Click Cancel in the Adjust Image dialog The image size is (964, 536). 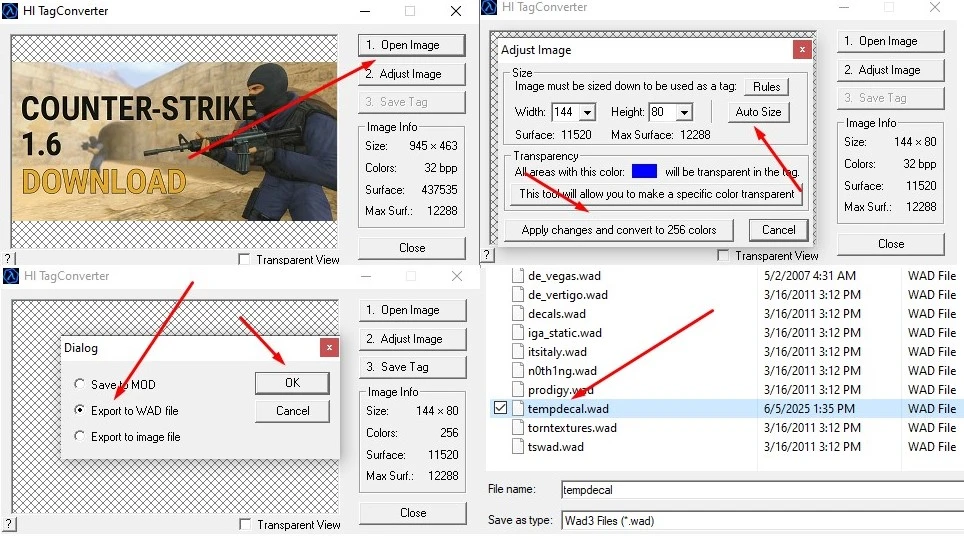[x=778, y=230]
